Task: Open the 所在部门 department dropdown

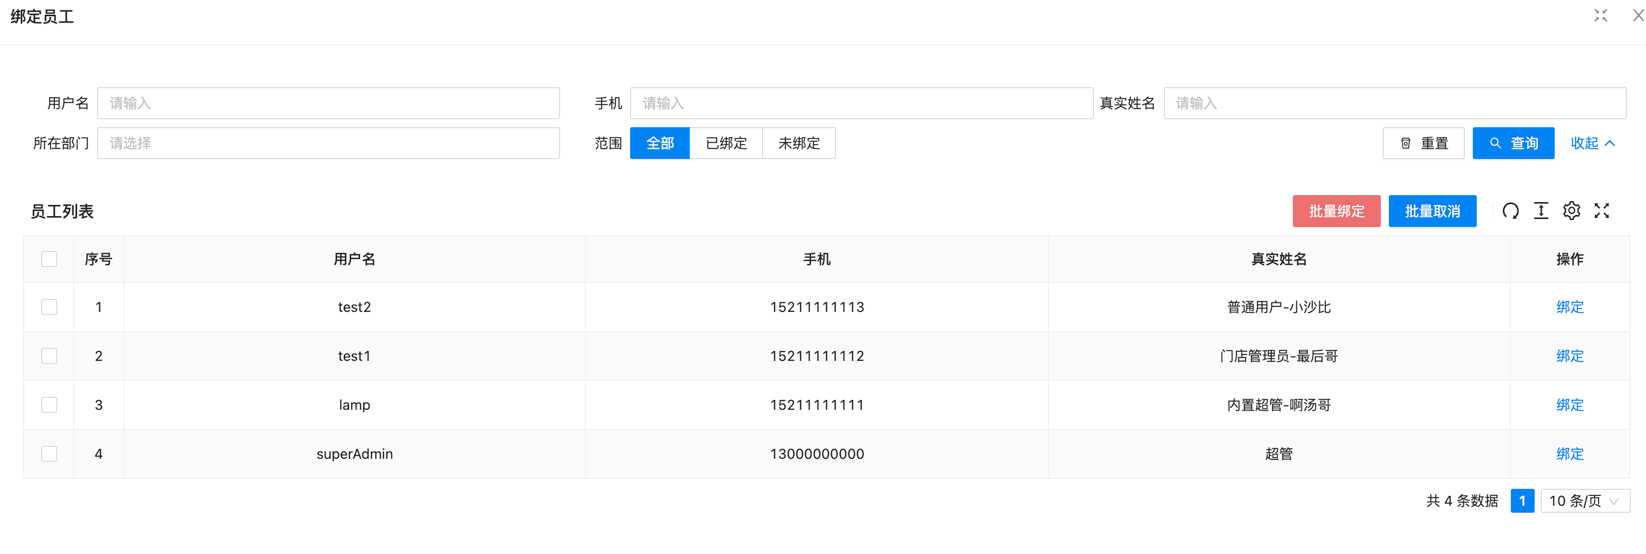Action: [328, 143]
